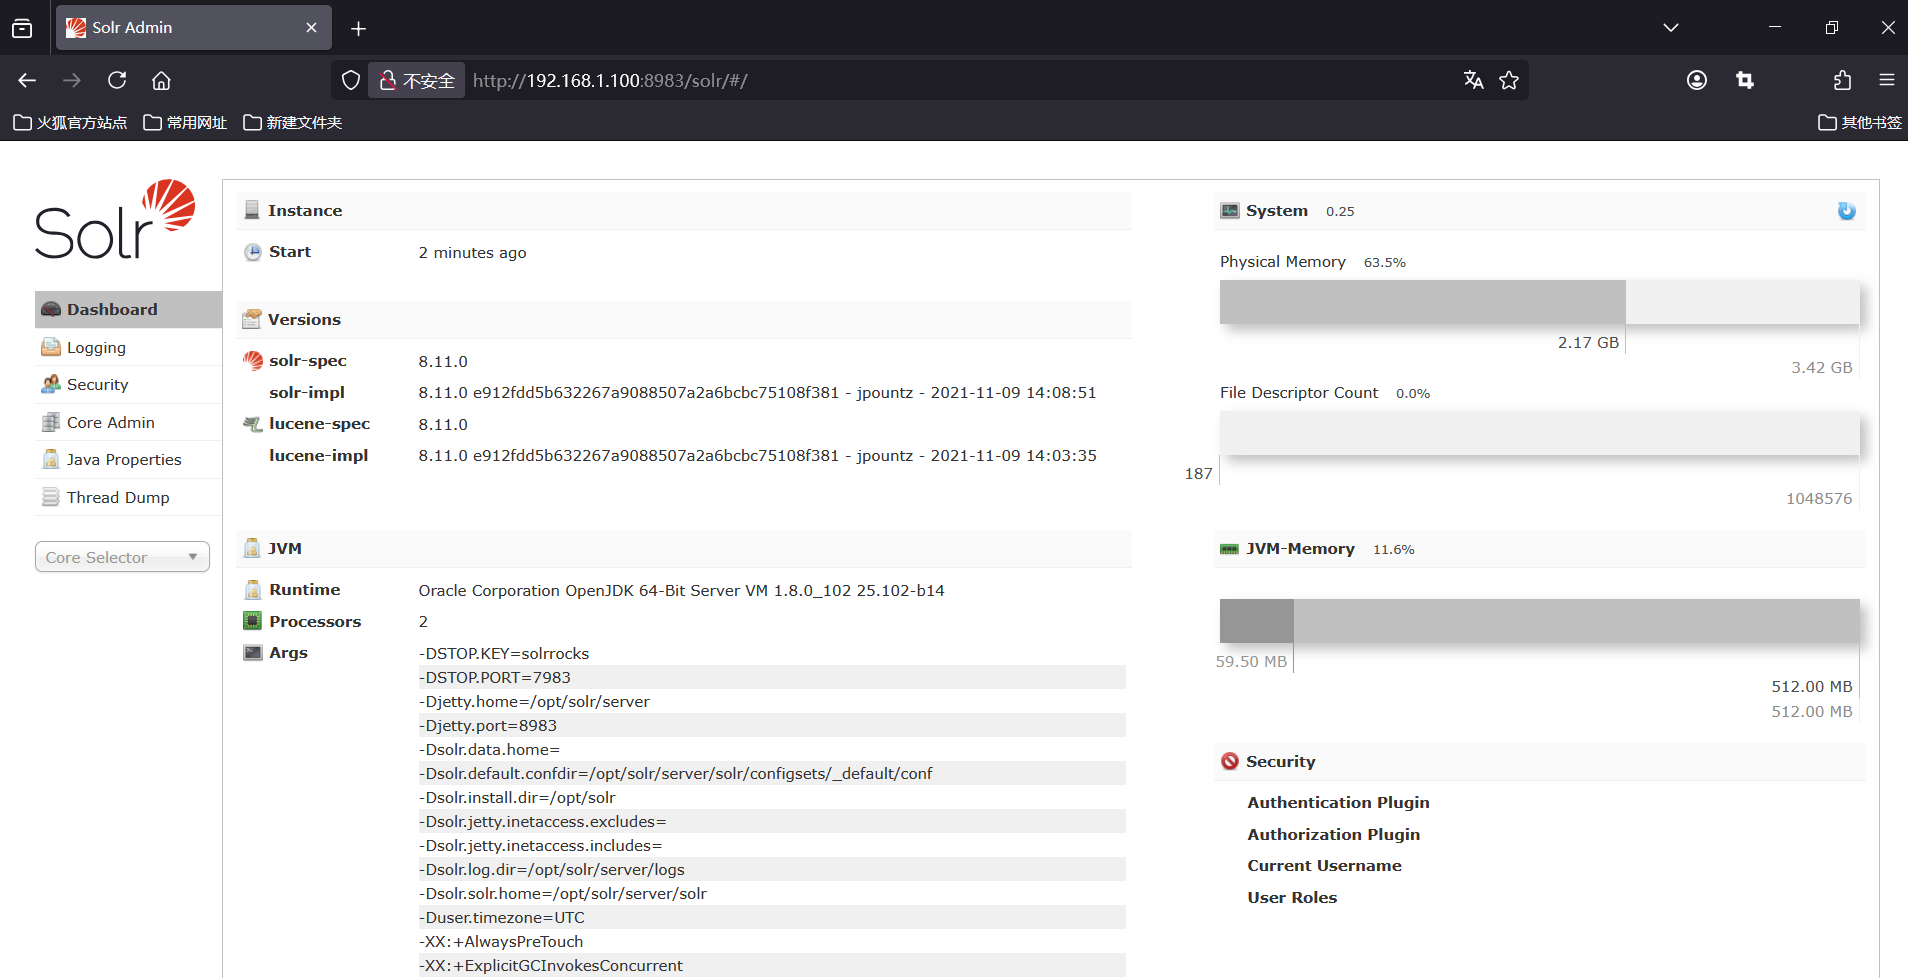Image resolution: width=1908 pixels, height=978 pixels.
Task: Open the extensions puzzle icon
Action: point(1842,81)
